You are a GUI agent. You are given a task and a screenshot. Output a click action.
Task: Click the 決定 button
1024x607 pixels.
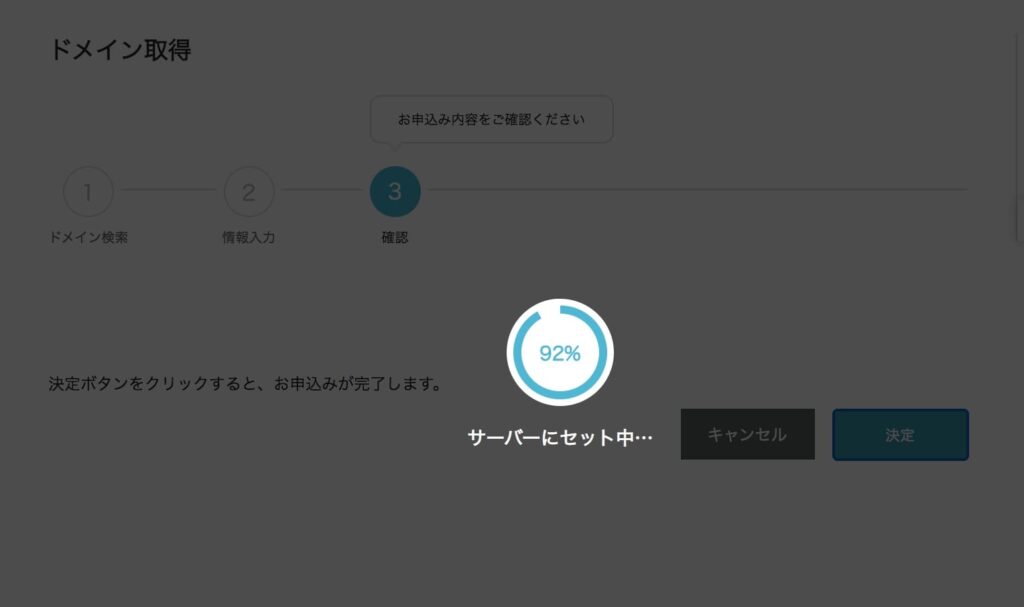click(x=900, y=435)
